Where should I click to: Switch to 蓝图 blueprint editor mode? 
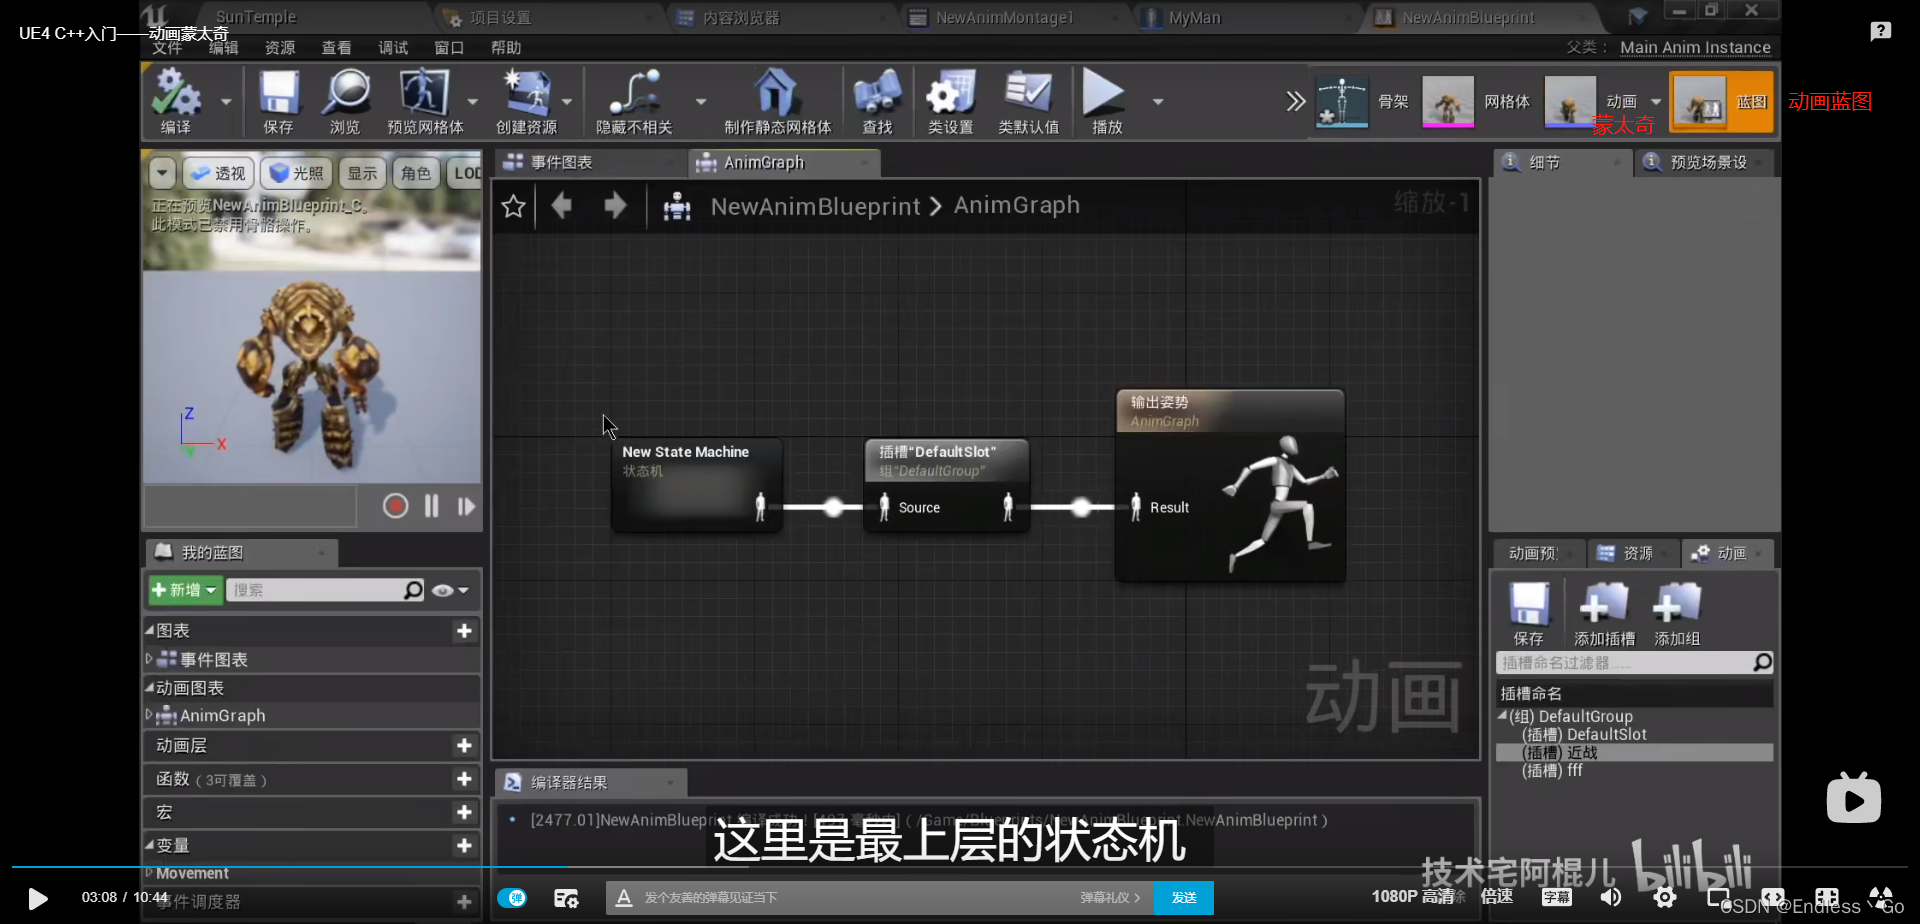point(1722,101)
